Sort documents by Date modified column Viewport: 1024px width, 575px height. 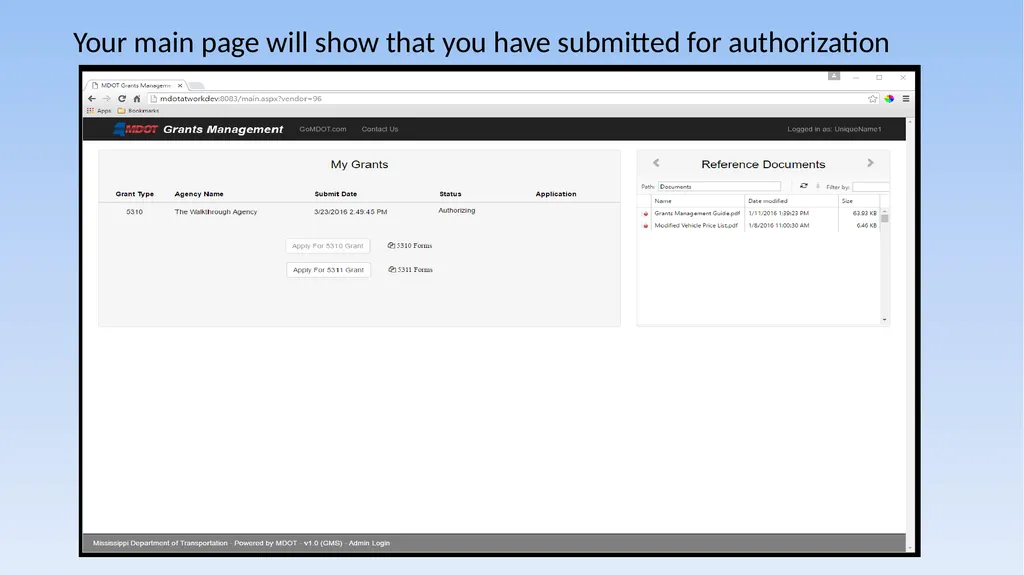[790, 201]
